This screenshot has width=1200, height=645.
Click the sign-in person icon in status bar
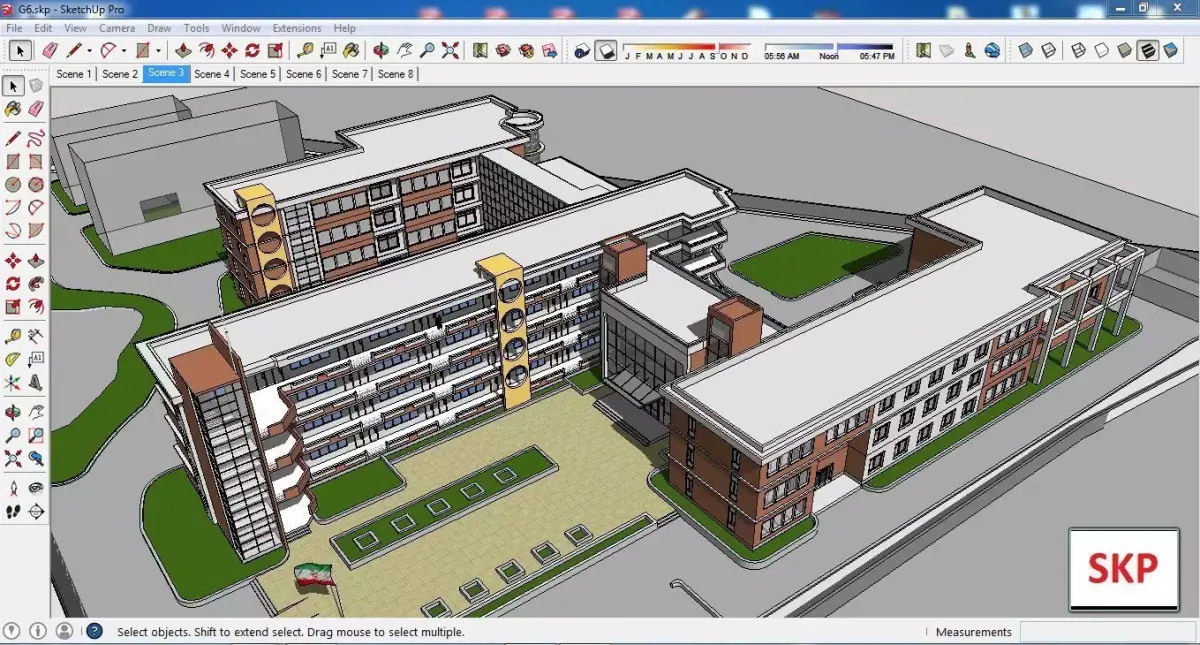[64, 631]
